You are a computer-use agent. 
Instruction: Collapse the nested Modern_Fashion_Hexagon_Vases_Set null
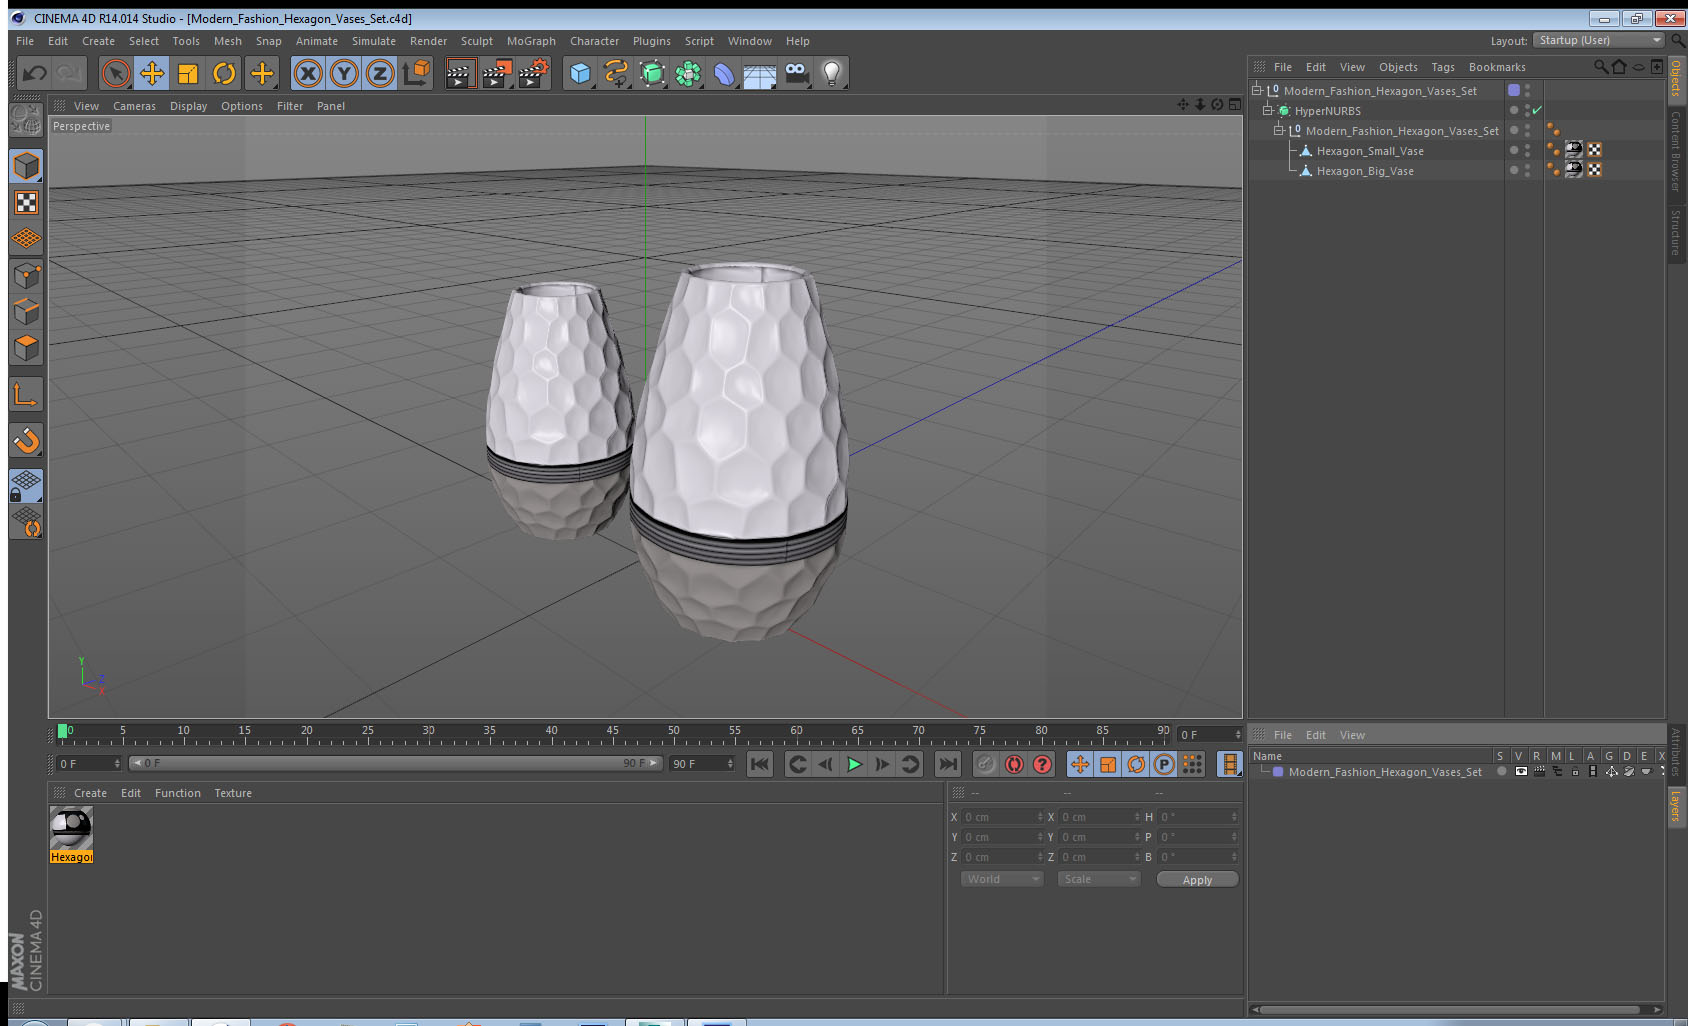tap(1278, 130)
